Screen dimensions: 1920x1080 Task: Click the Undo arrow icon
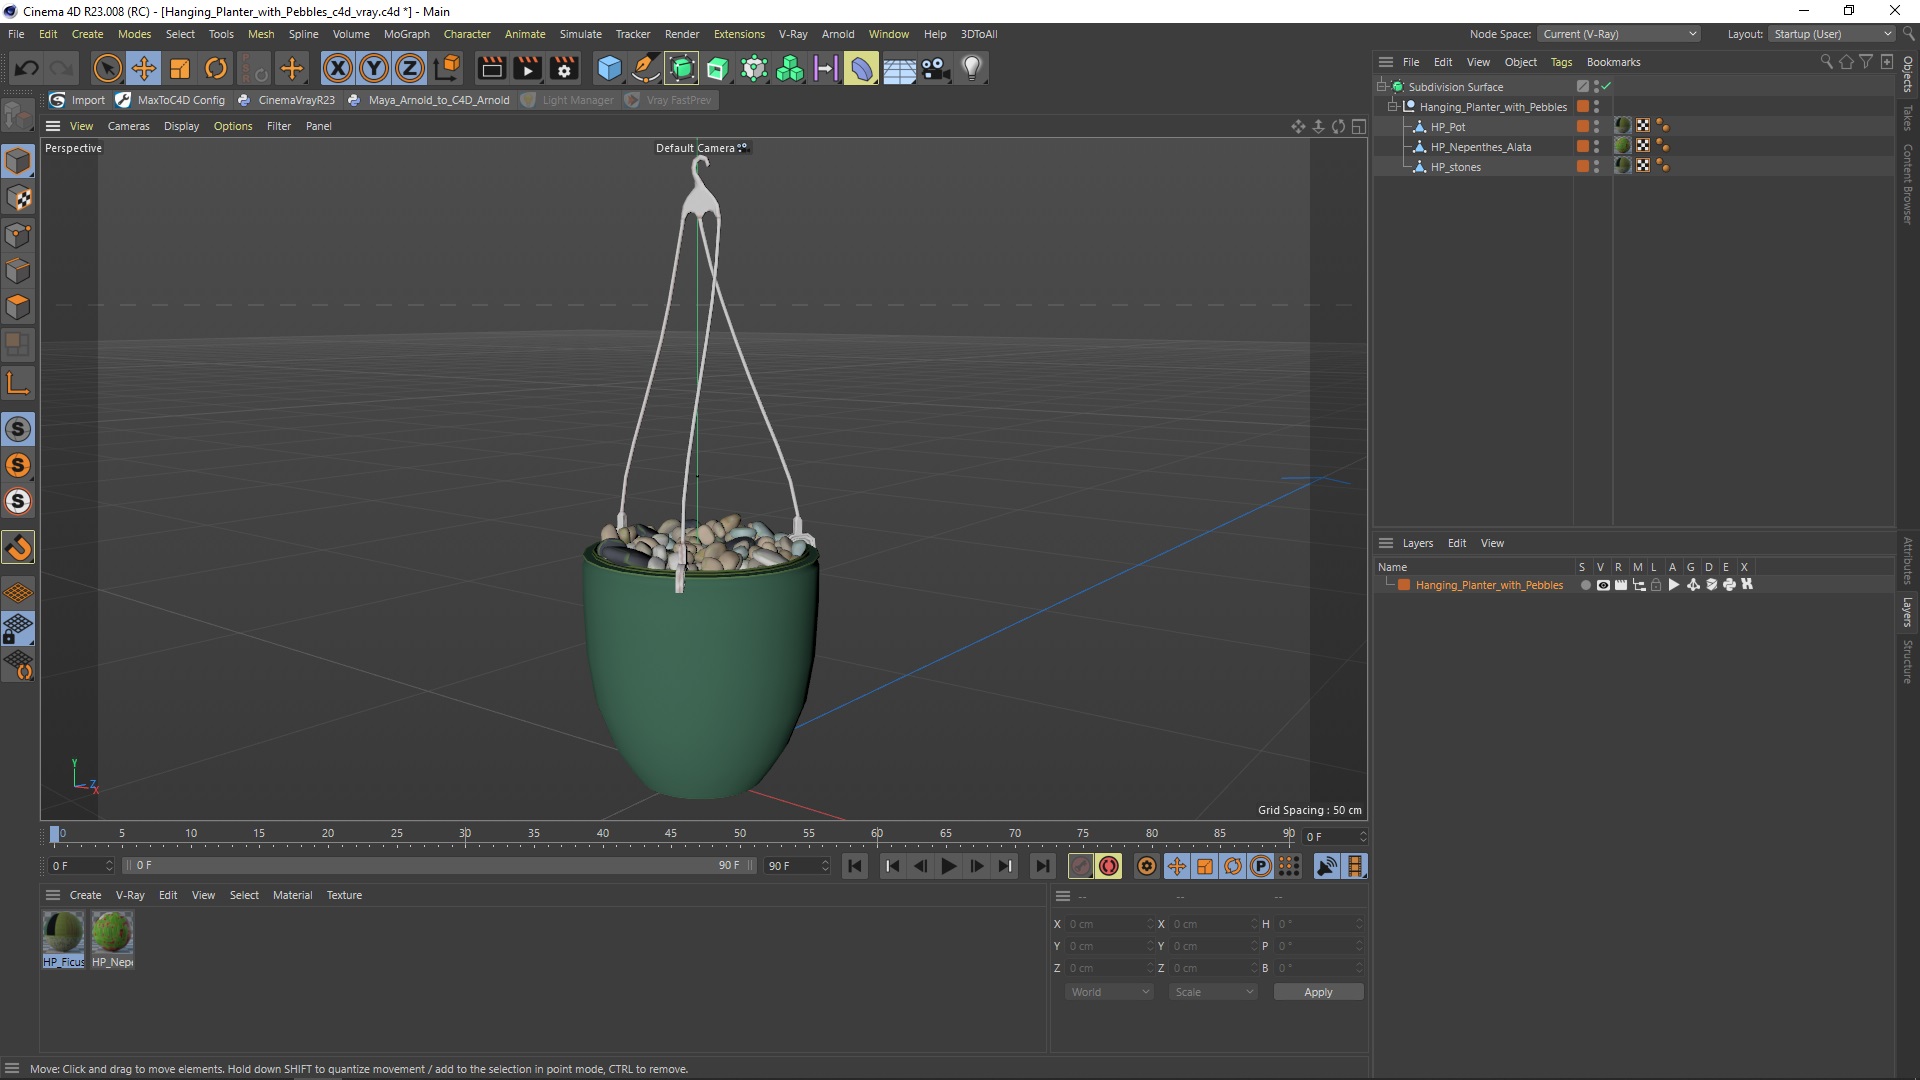27,68
